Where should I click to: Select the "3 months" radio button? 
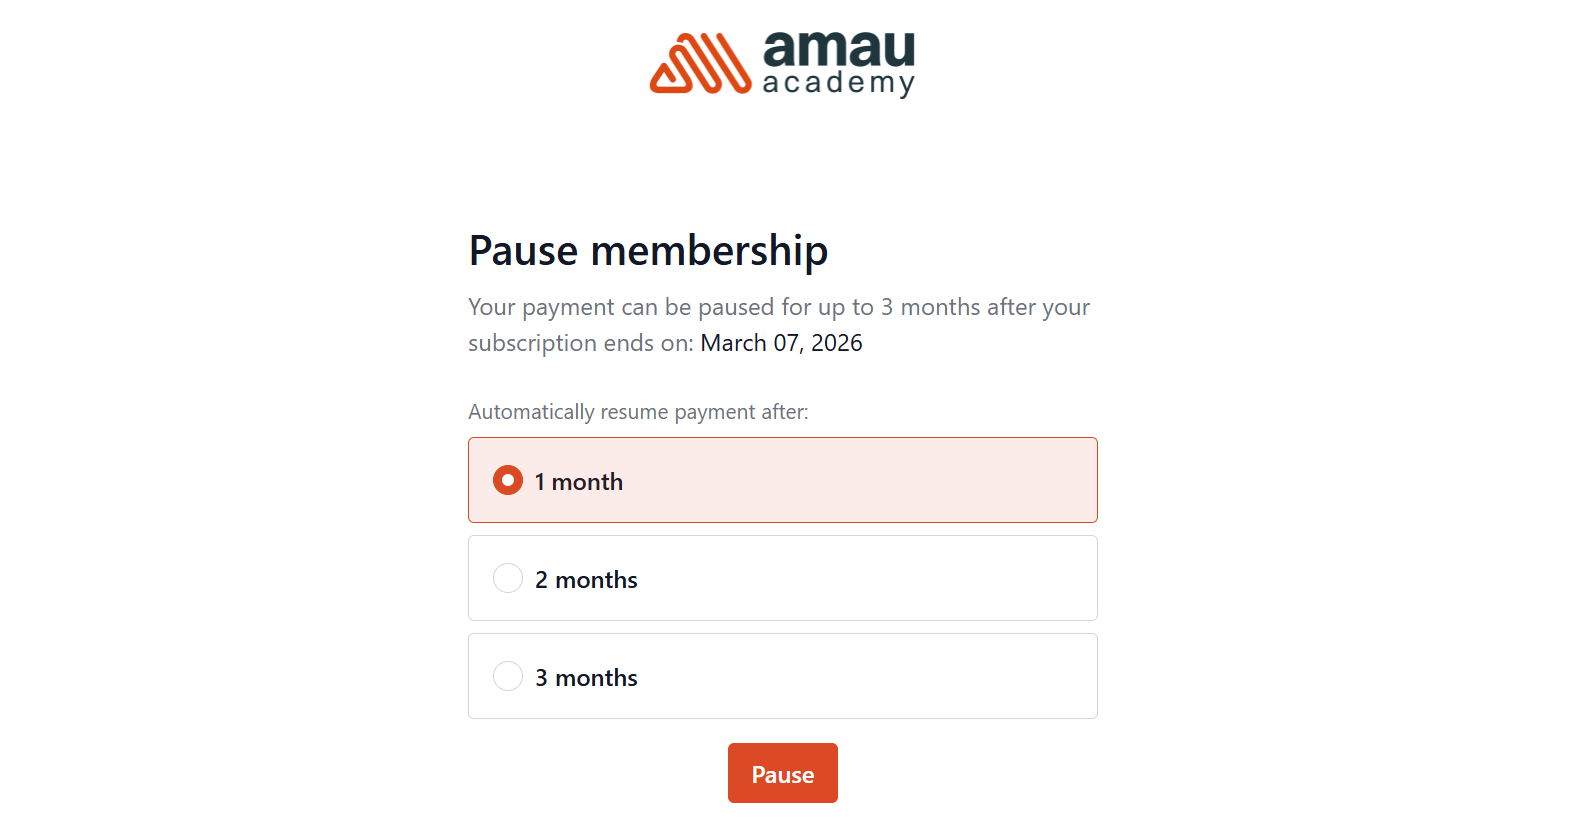508,676
